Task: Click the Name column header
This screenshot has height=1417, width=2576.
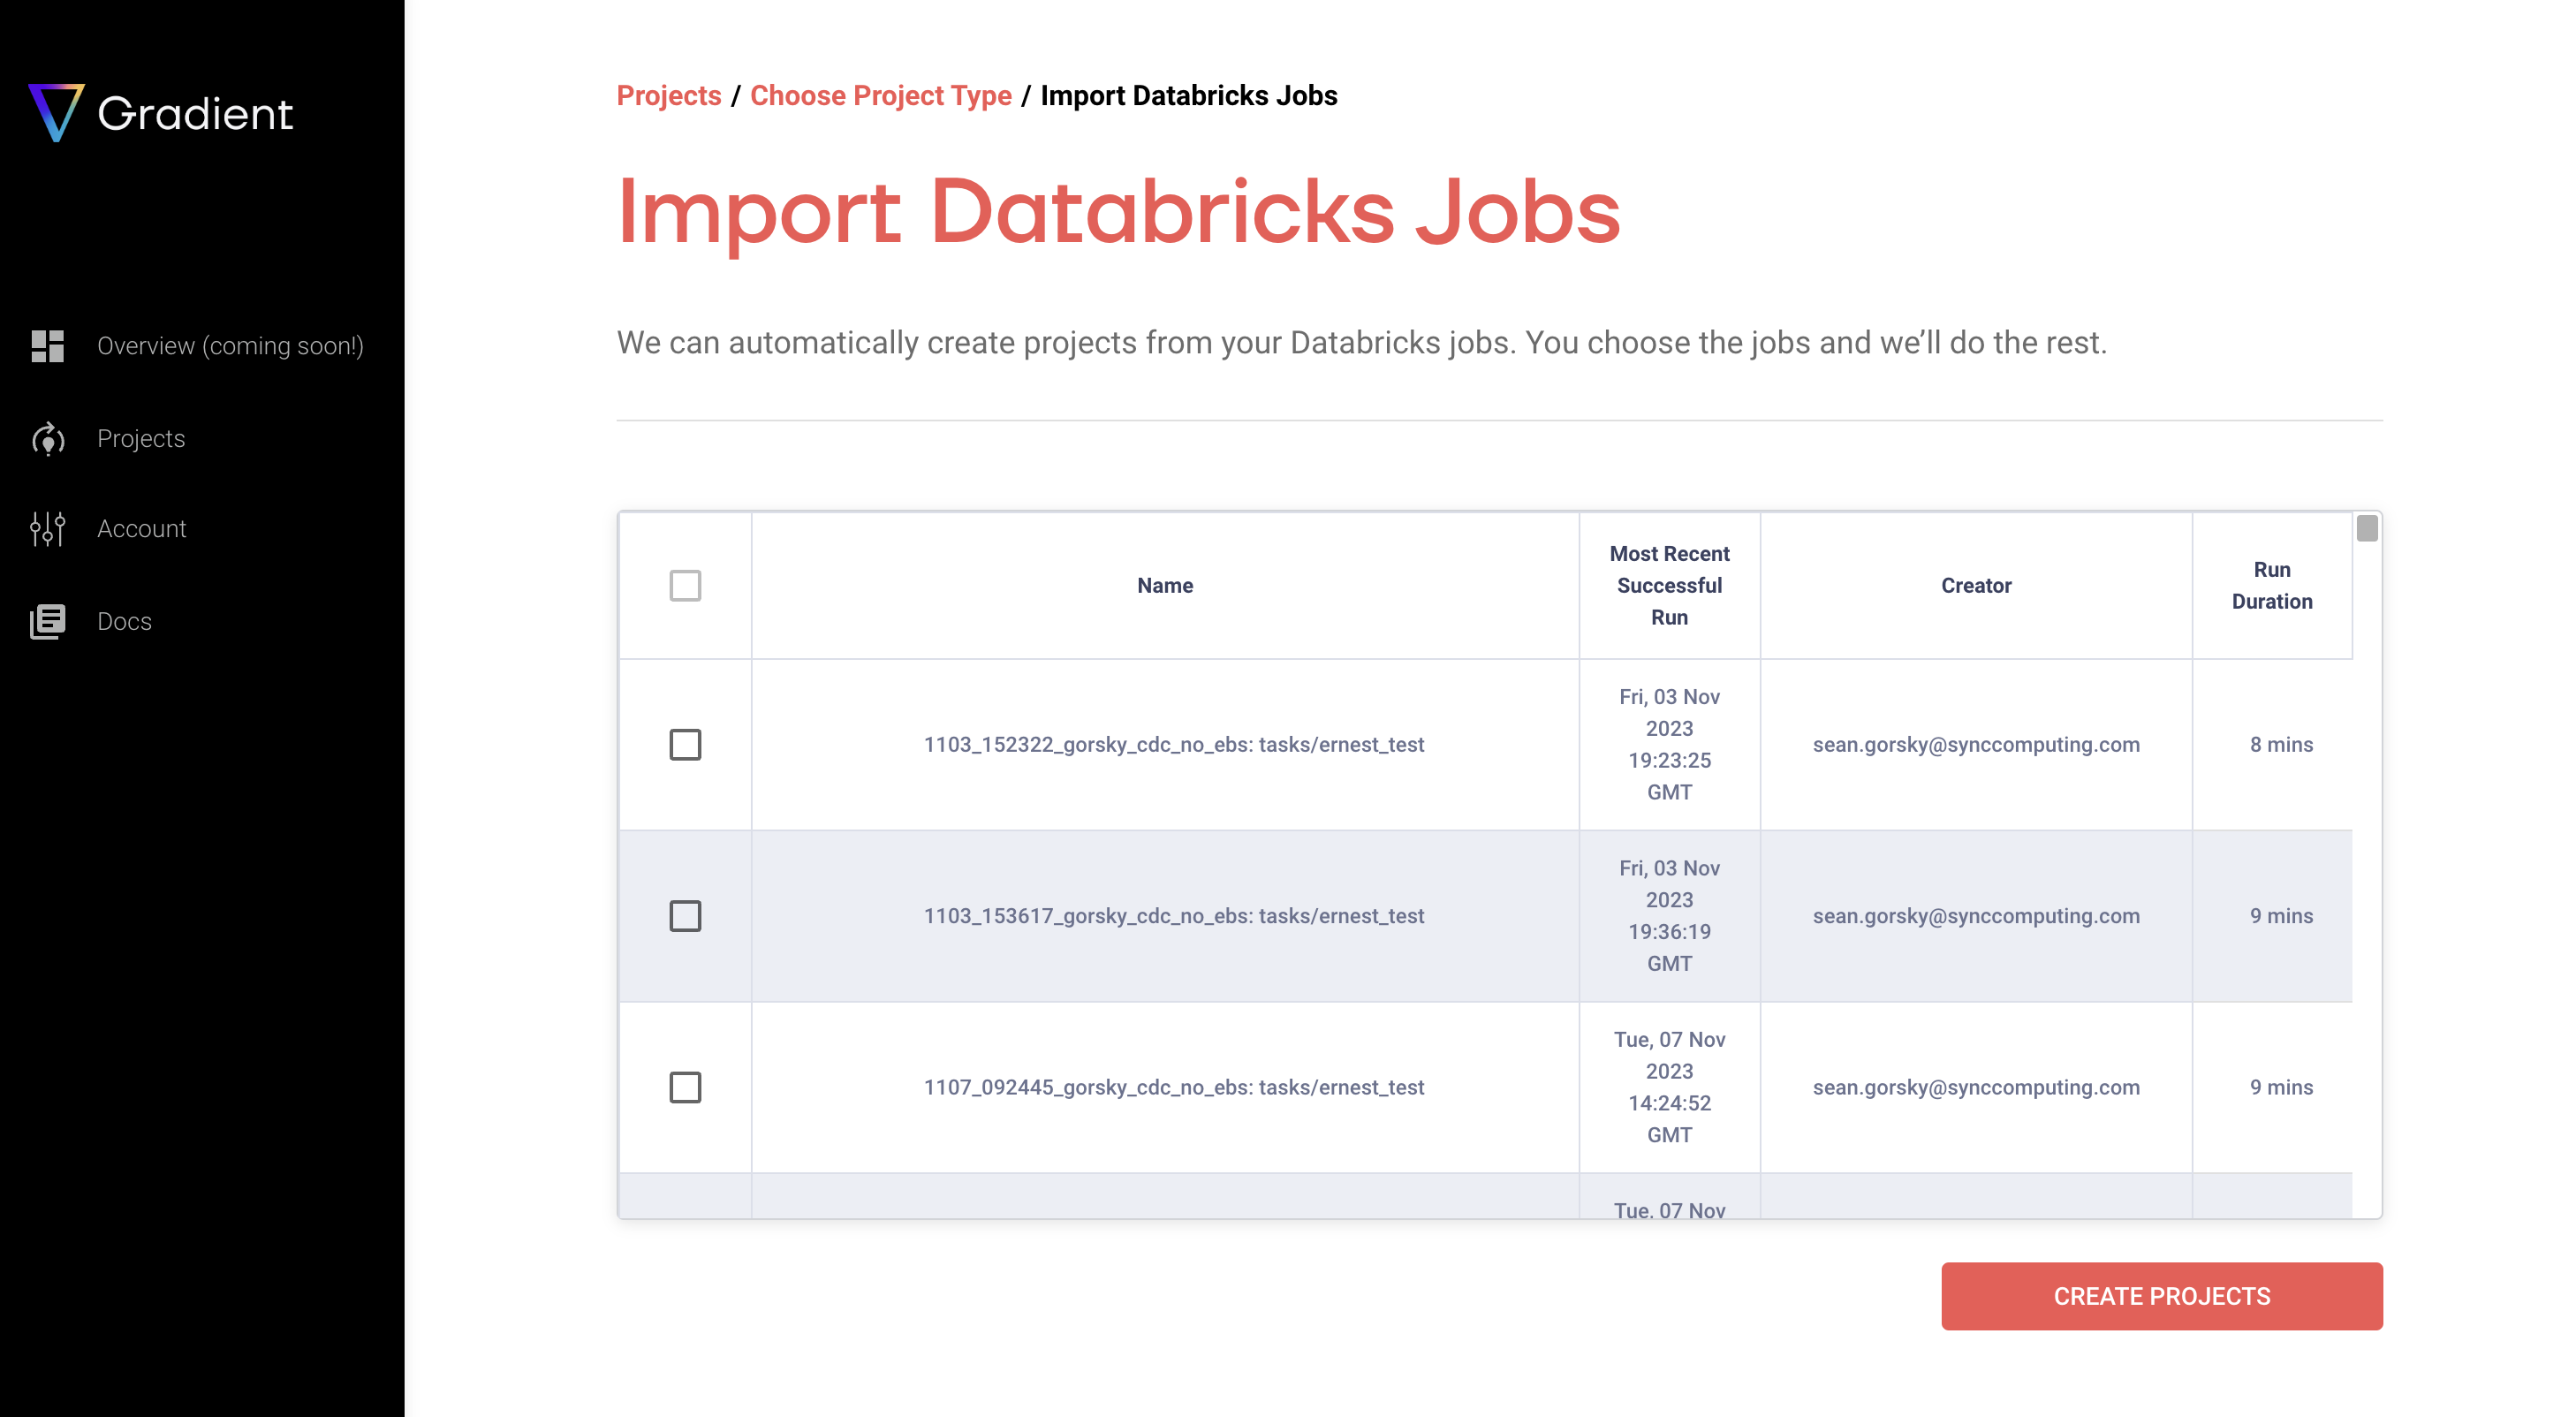Action: tap(1165, 585)
